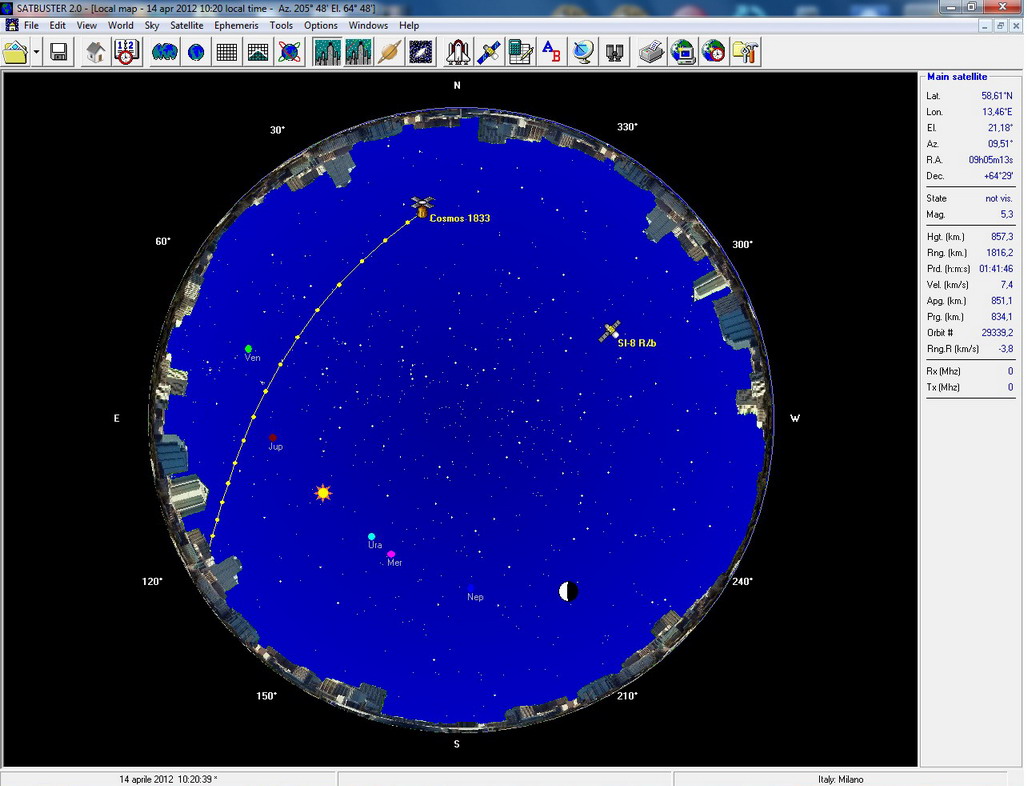Image resolution: width=1027 pixels, height=786 pixels.
Task: Open the Sky menu
Action: 152,26
